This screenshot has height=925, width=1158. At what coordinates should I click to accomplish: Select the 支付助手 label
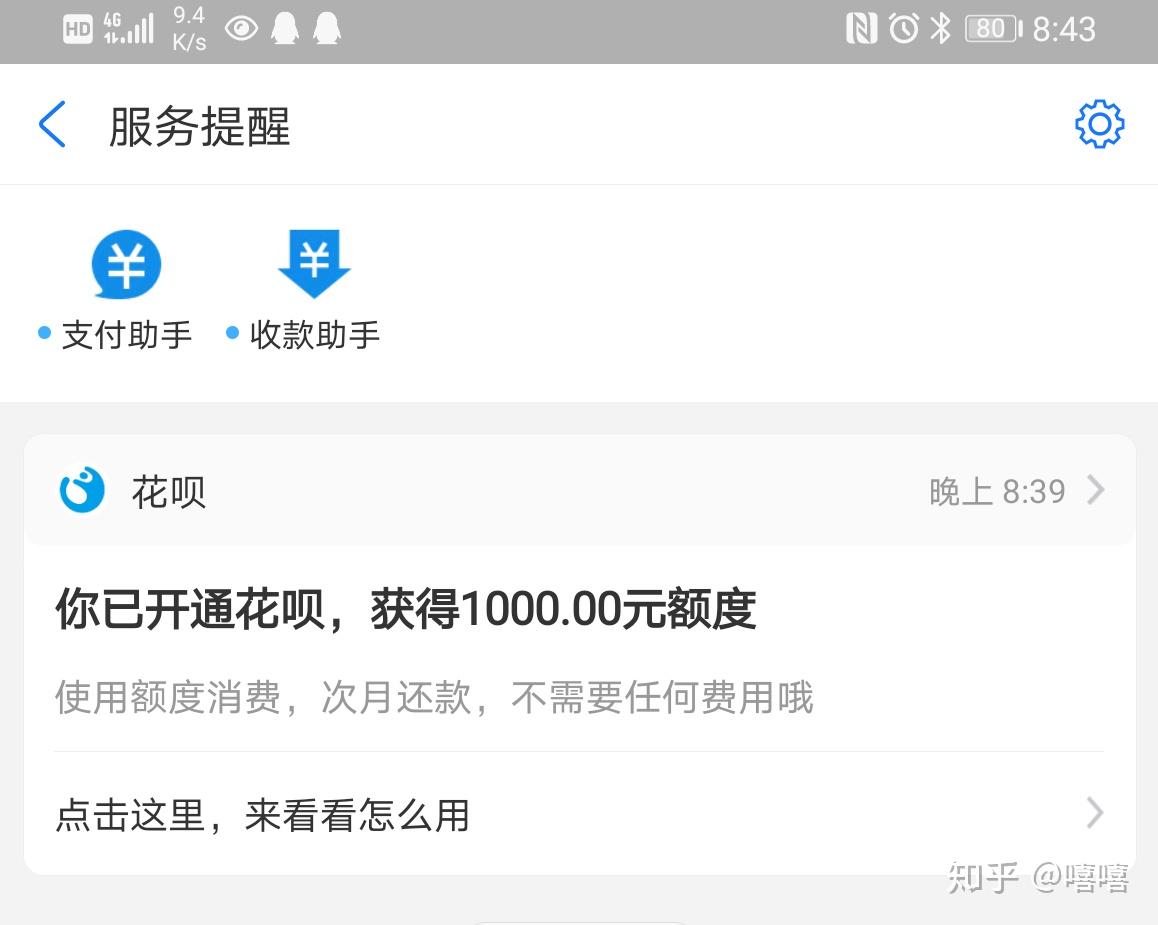(126, 335)
